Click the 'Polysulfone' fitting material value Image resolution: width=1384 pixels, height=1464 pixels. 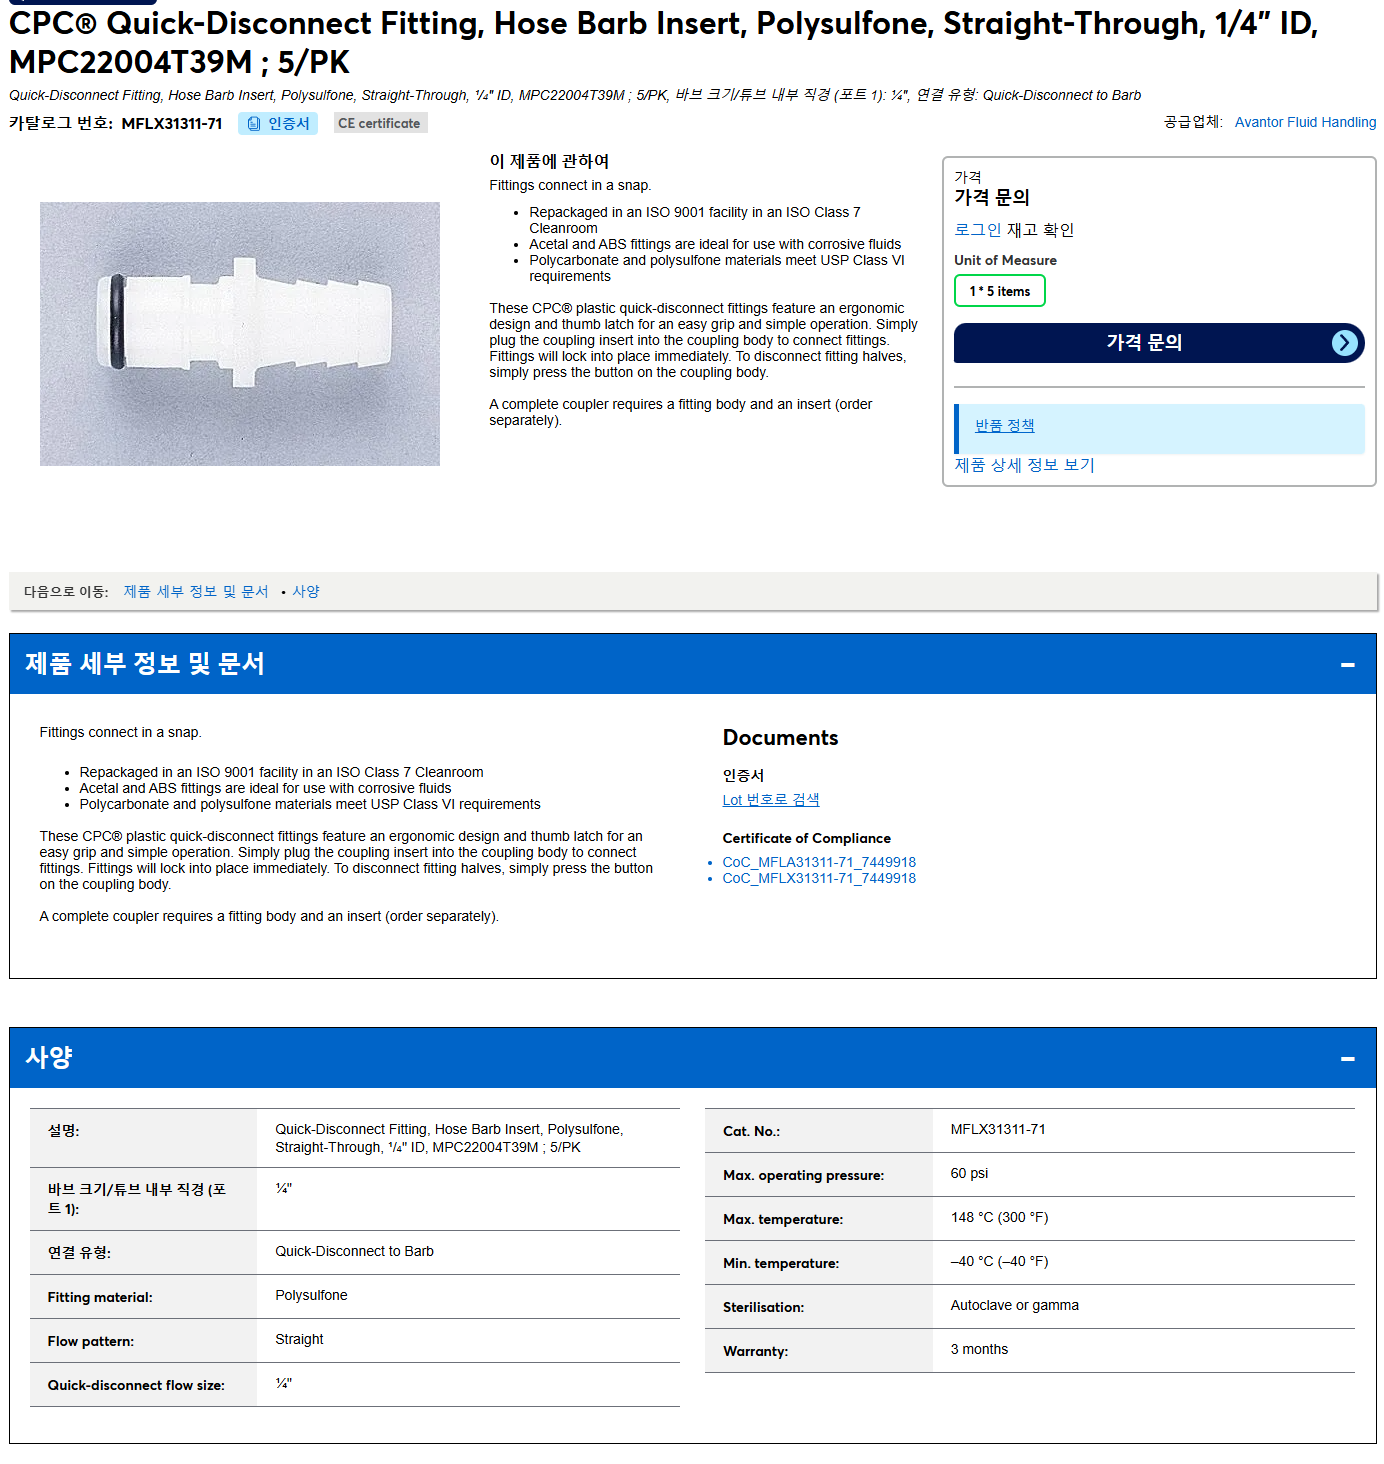311,1295
